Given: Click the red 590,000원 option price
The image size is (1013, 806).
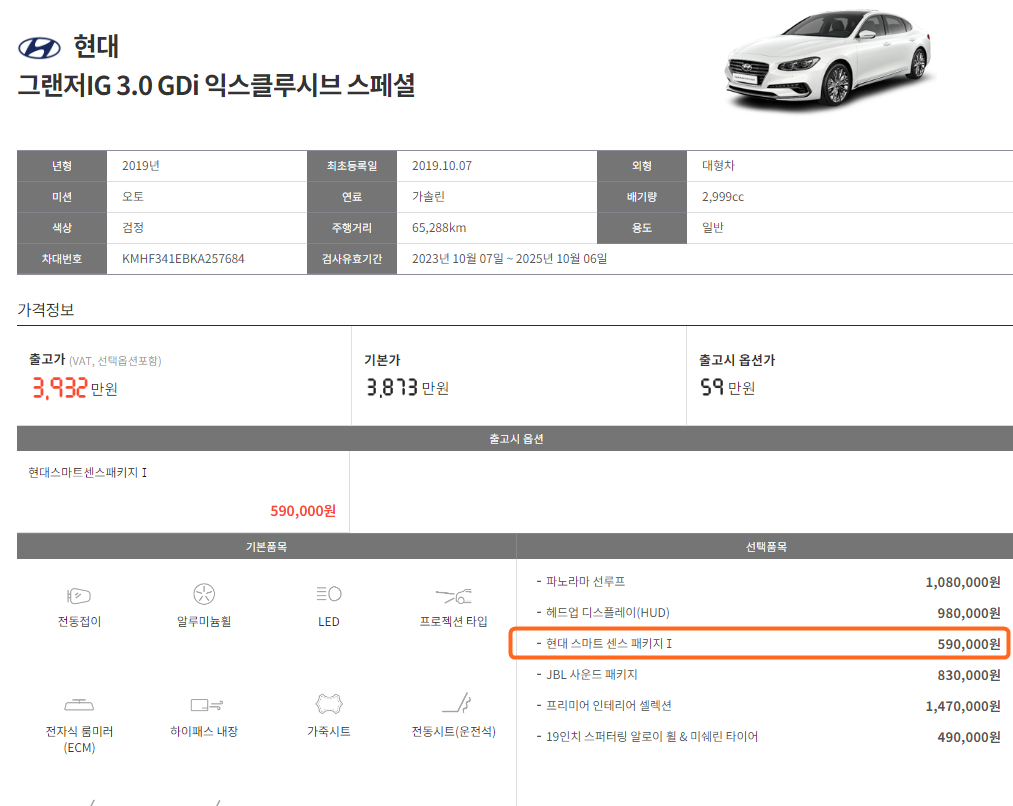Looking at the screenshot, I should pos(303,511).
